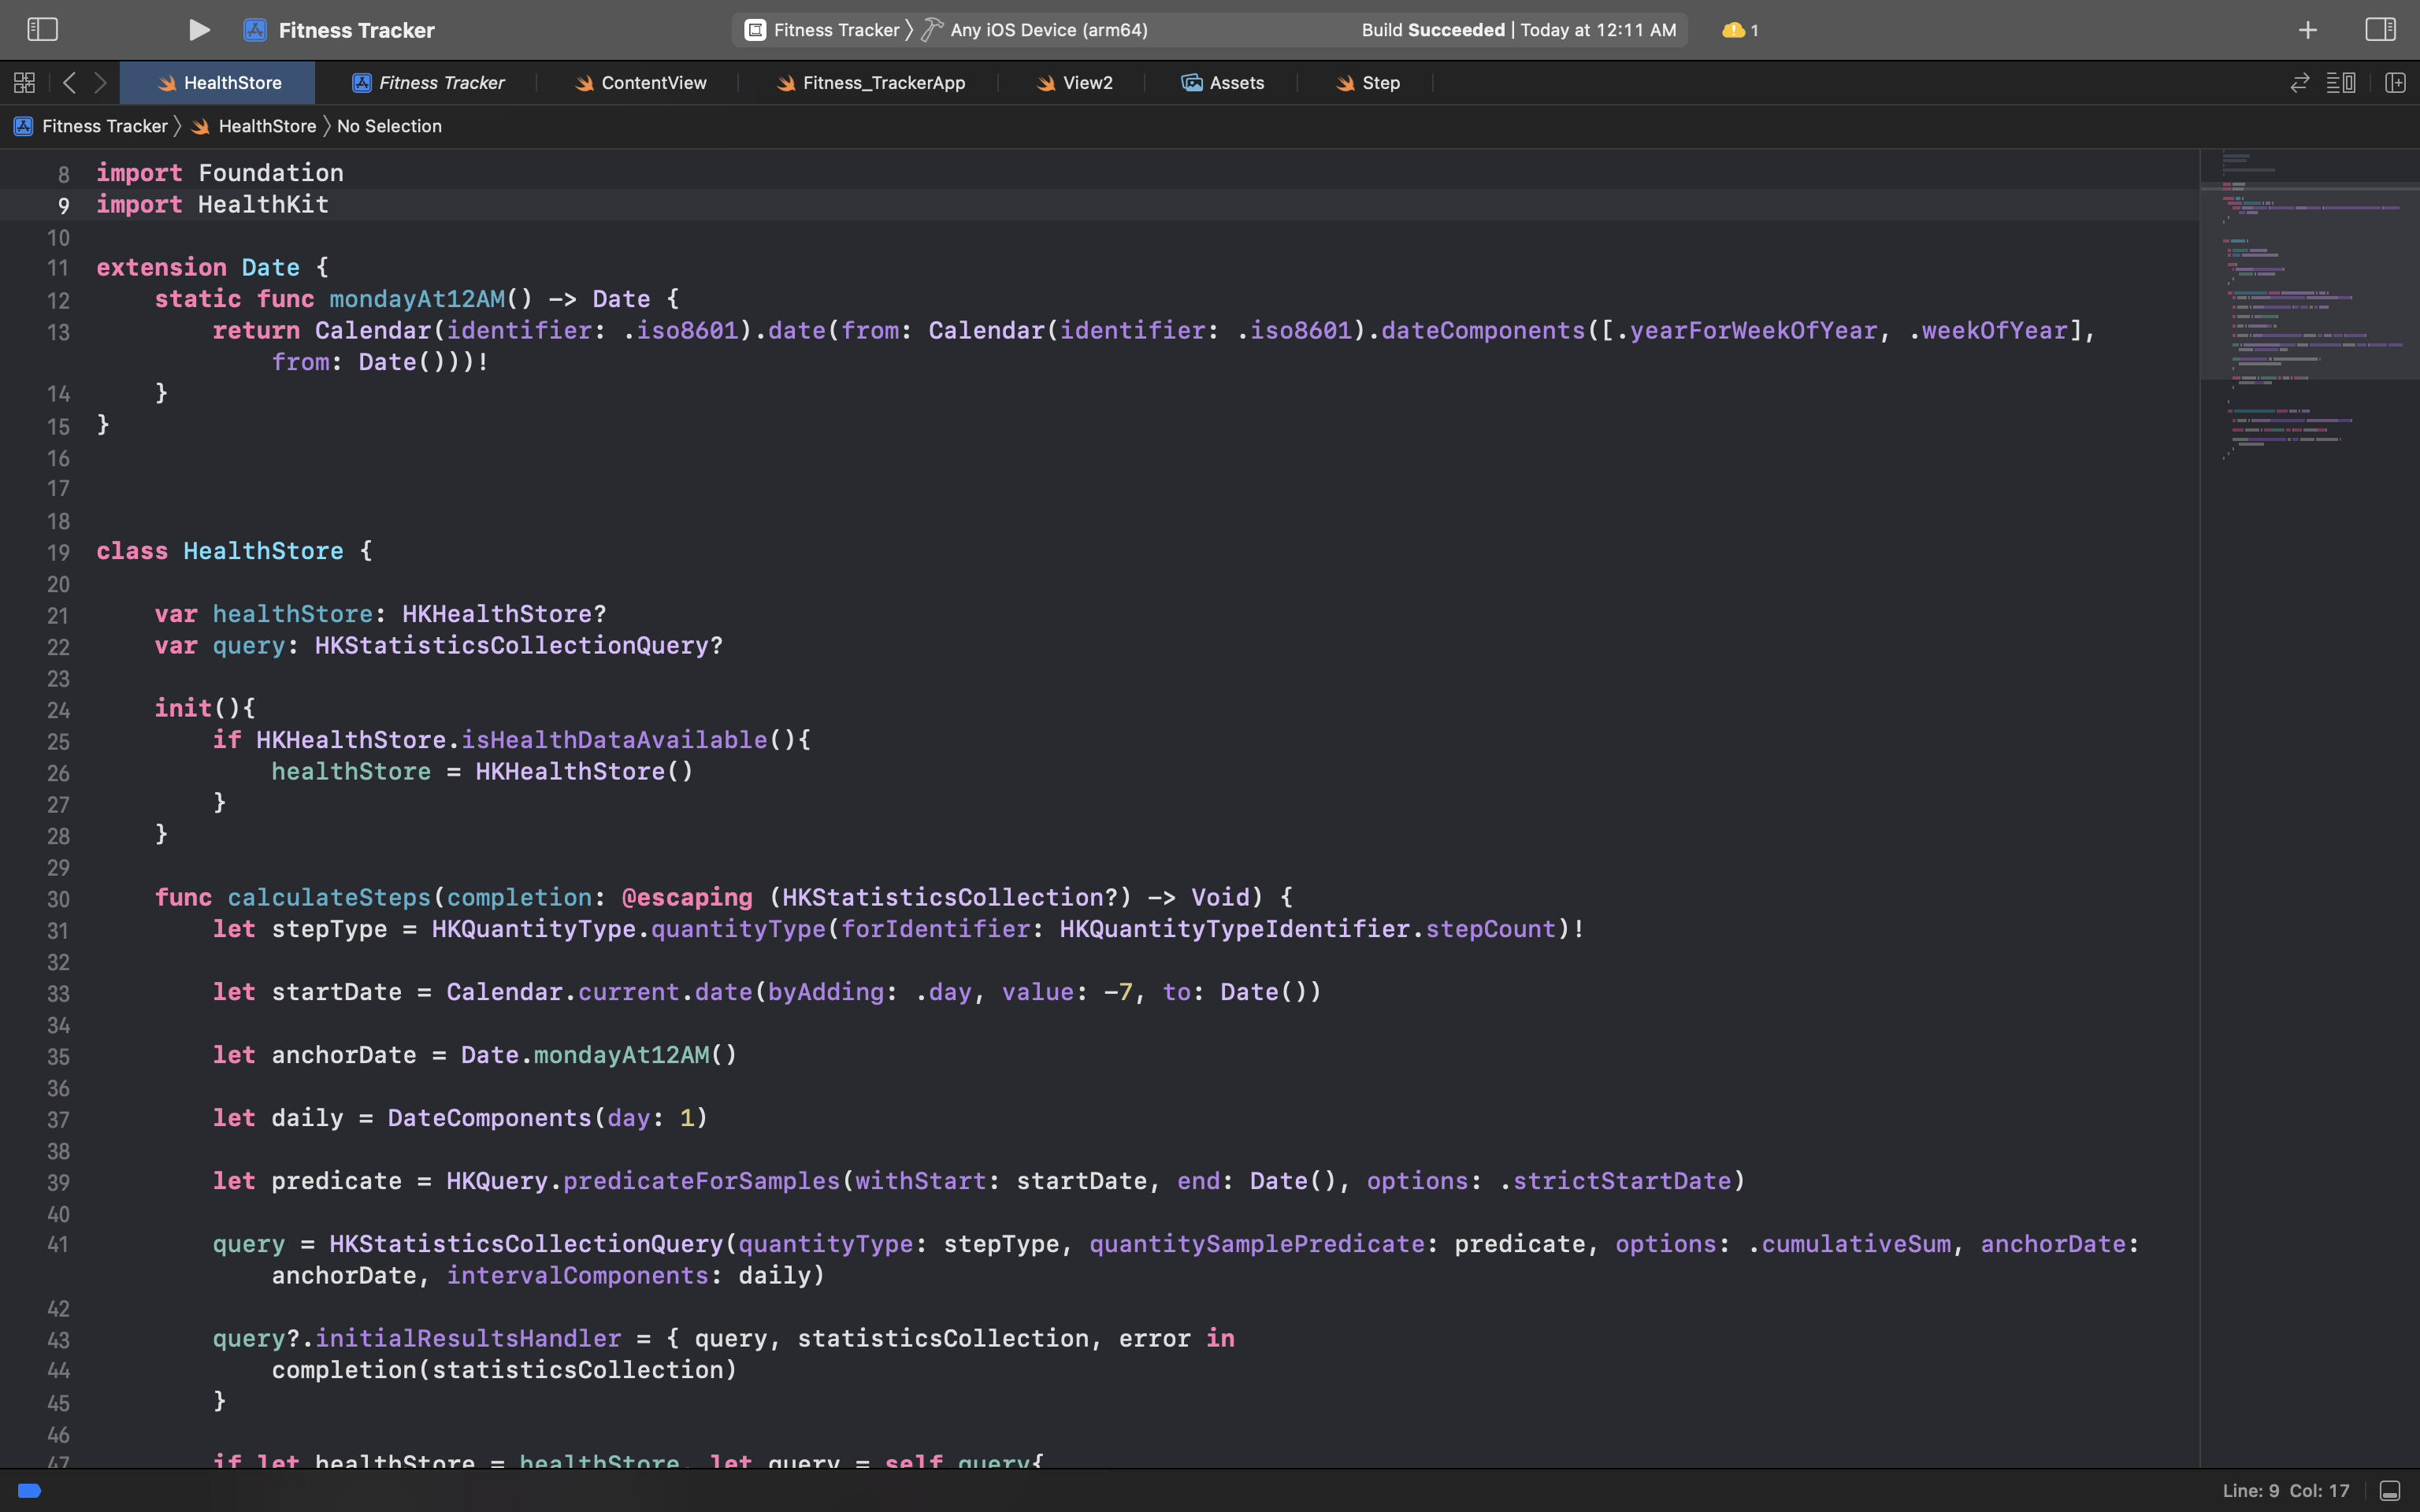The width and height of the screenshot is (2420, 1512).
Task: Click 'predicateForSamples' on line 39
Action: pos(701,1181)
